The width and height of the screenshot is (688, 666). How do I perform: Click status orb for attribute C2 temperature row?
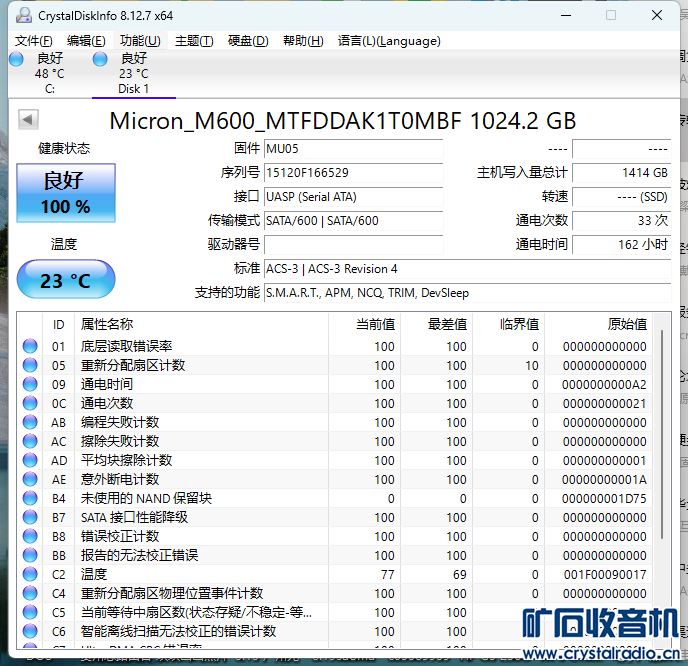30,575
